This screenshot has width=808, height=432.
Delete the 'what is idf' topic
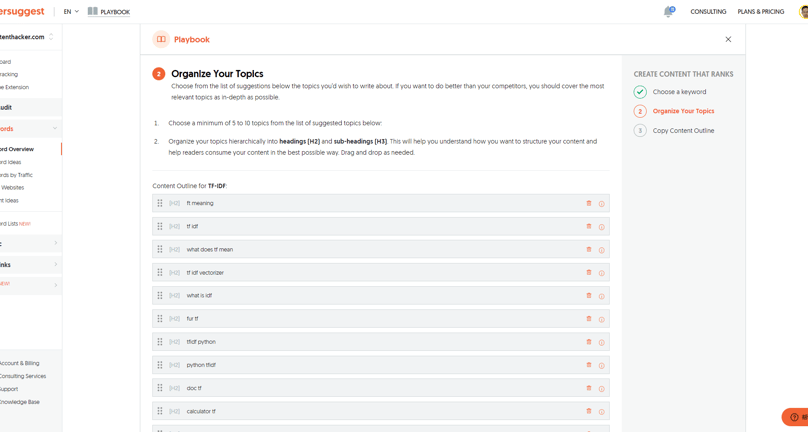pyautogui.click(x=588, y=295)
